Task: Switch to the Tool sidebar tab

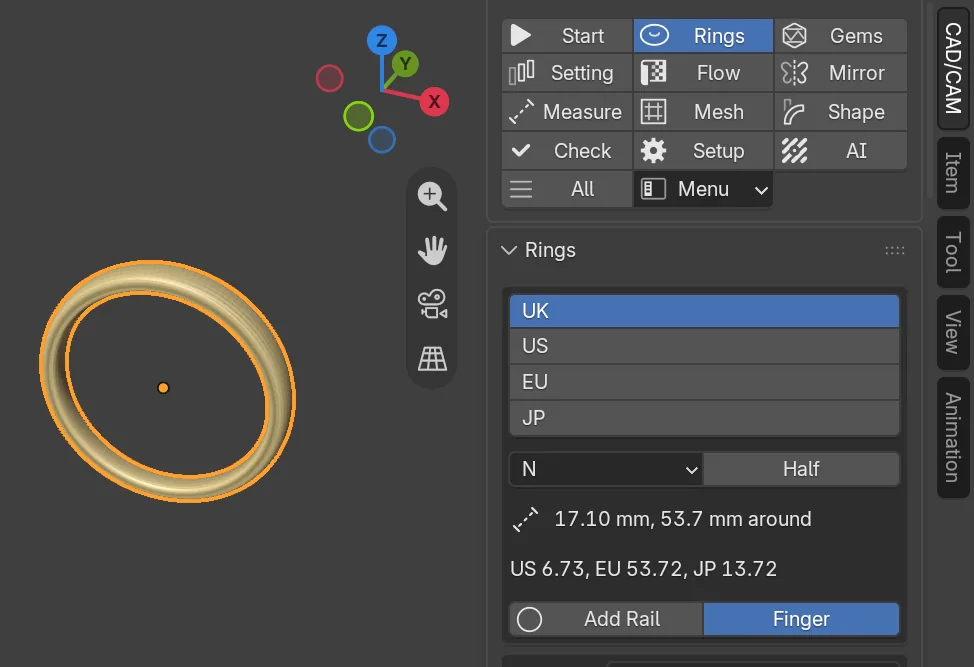Action: coord(954,252)
